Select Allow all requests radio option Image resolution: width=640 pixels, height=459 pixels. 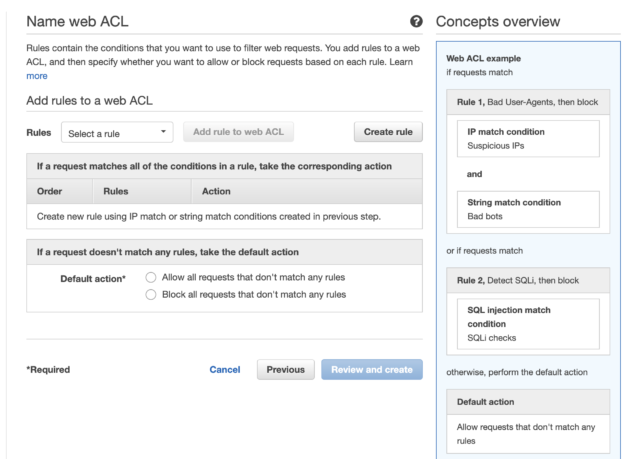point(151,277)
